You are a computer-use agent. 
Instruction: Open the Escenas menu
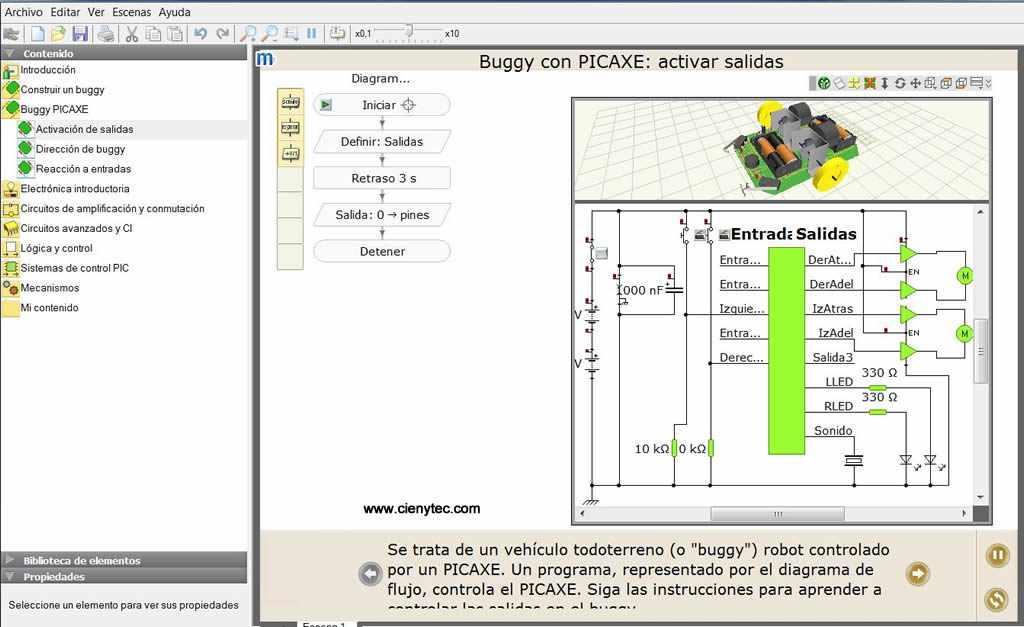[x=132, y=12]
